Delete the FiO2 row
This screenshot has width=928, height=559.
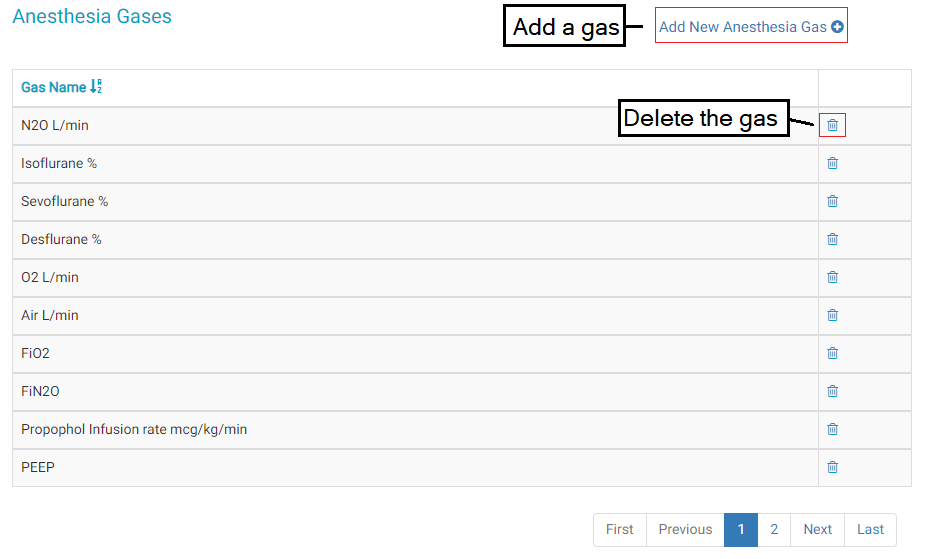point(832,353)
